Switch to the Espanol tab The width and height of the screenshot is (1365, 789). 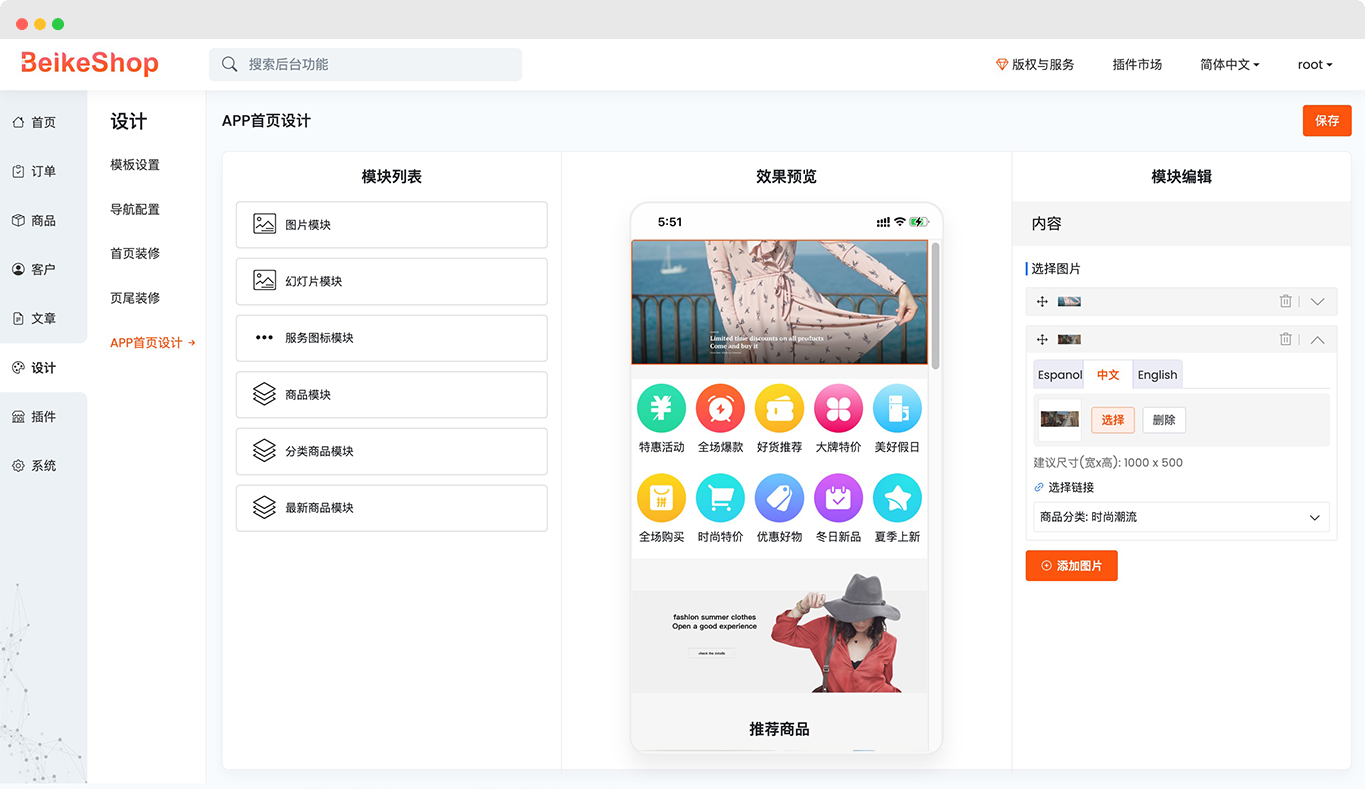click(x=1059, y=375)
